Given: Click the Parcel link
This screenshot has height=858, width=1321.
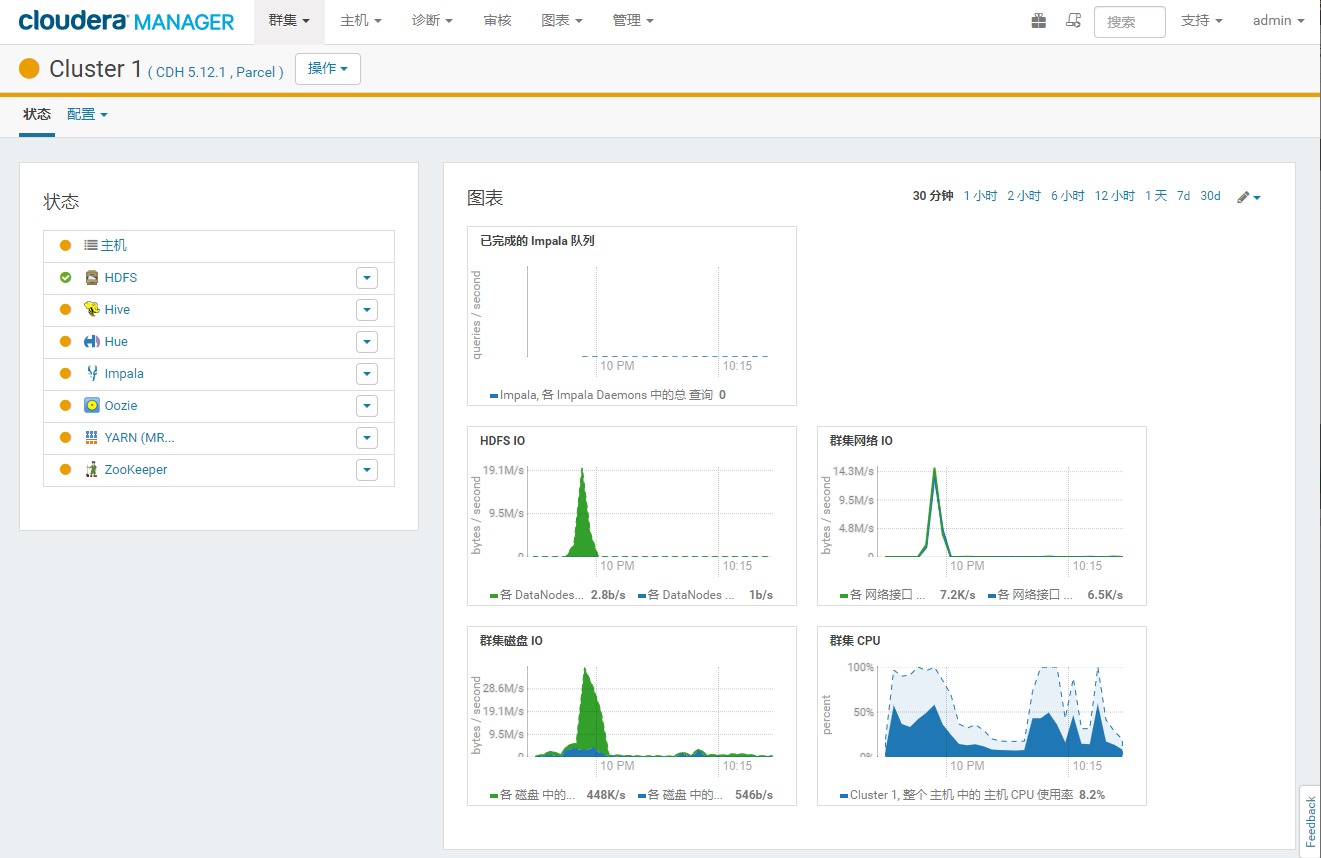Looking at the screenshot, I should (x=256, y=72).
